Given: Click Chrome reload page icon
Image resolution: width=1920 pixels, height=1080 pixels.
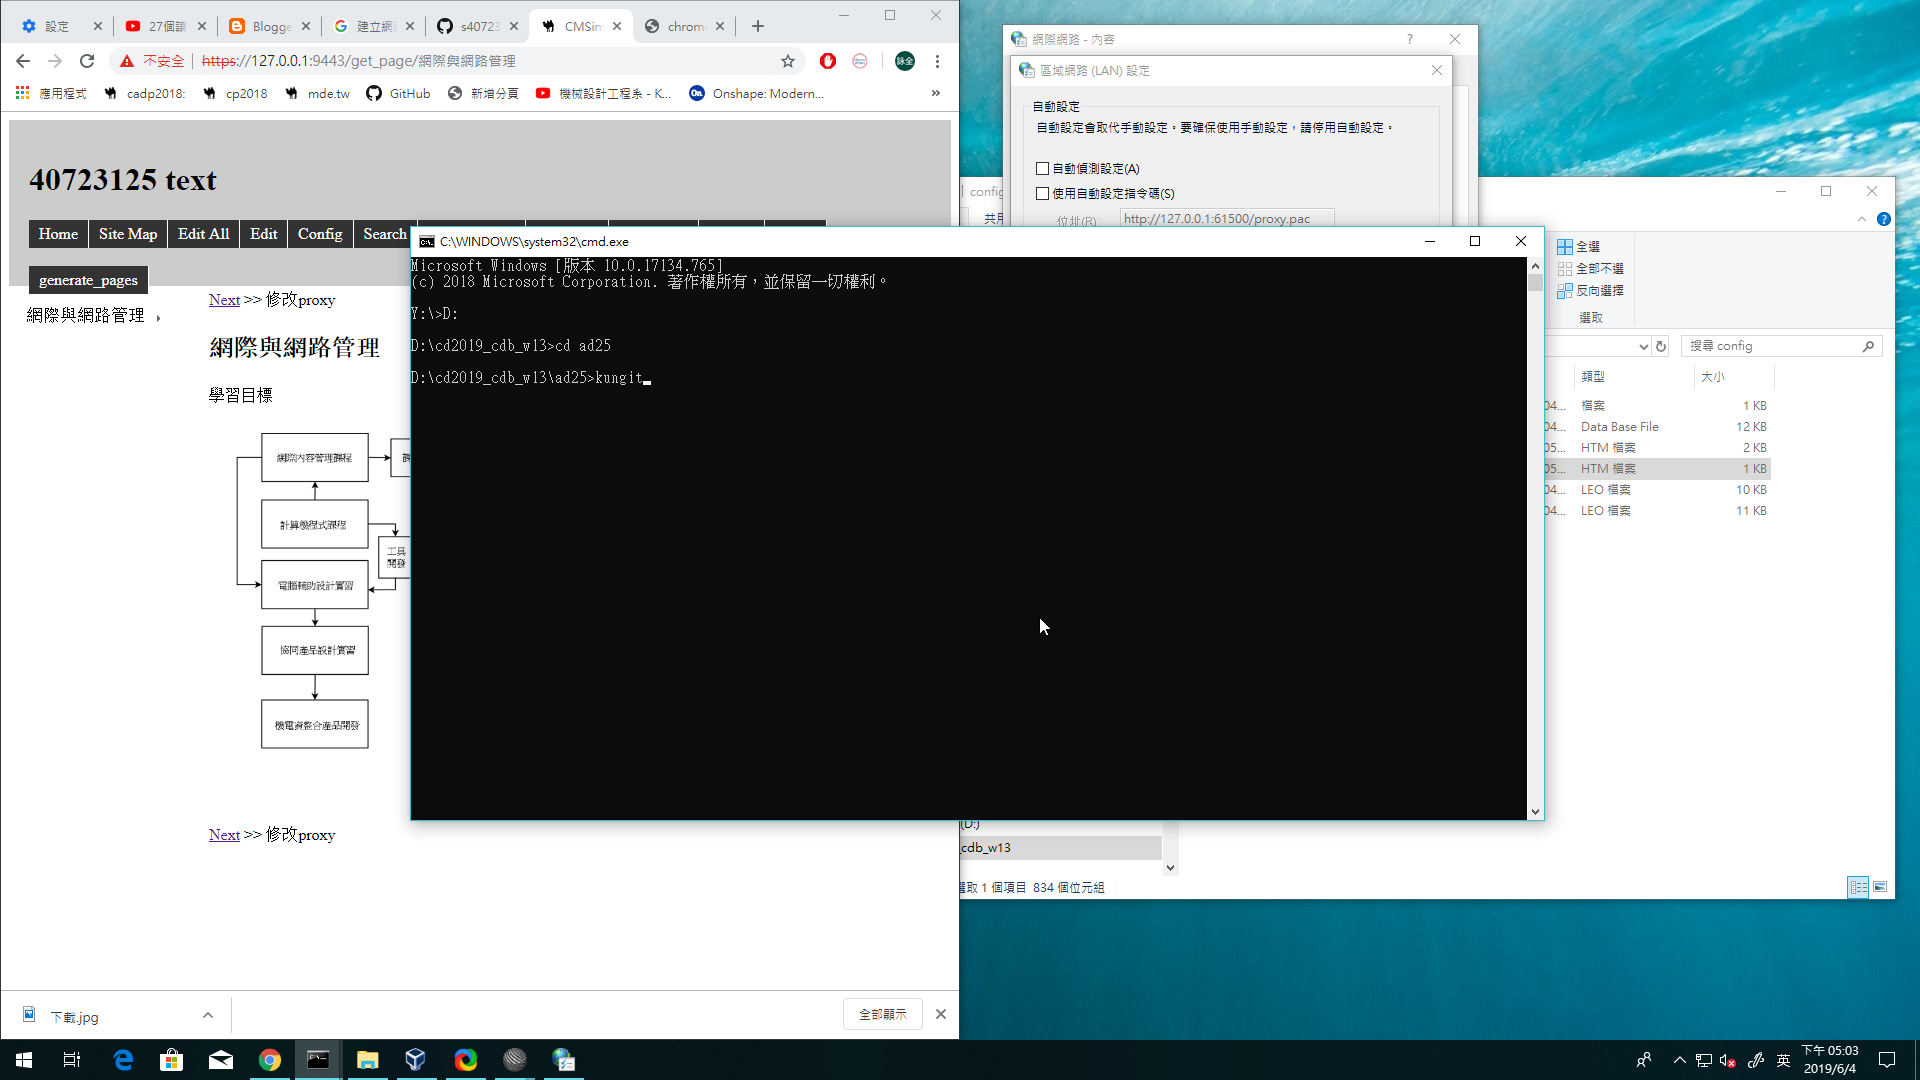Looking at the screenshot, I should pos(87,61).
